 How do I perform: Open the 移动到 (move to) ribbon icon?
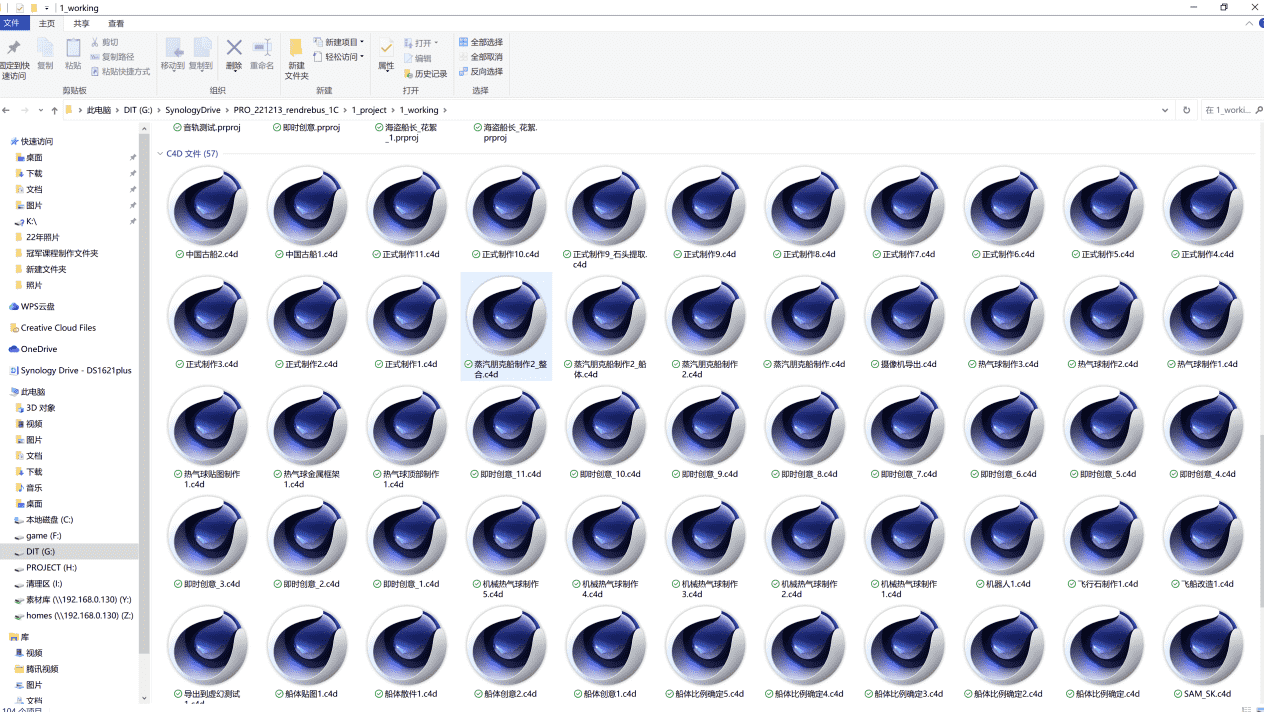[173, 49]
